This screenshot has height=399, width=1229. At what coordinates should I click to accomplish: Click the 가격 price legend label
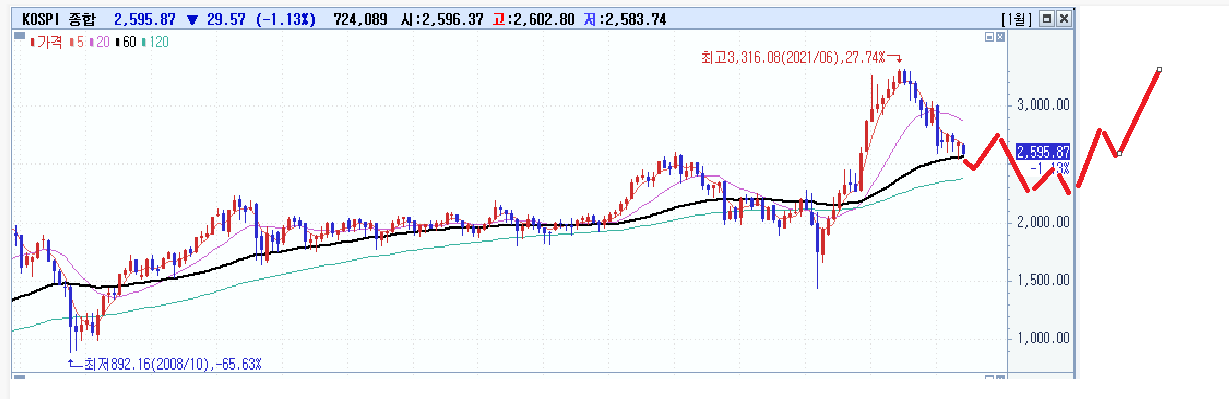point(46,42)
